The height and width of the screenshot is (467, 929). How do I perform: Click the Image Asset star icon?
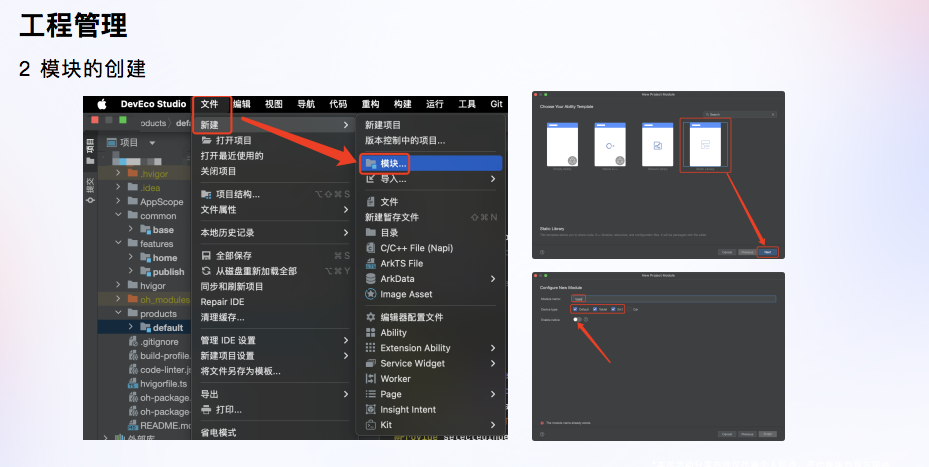(x=370, y=294)
